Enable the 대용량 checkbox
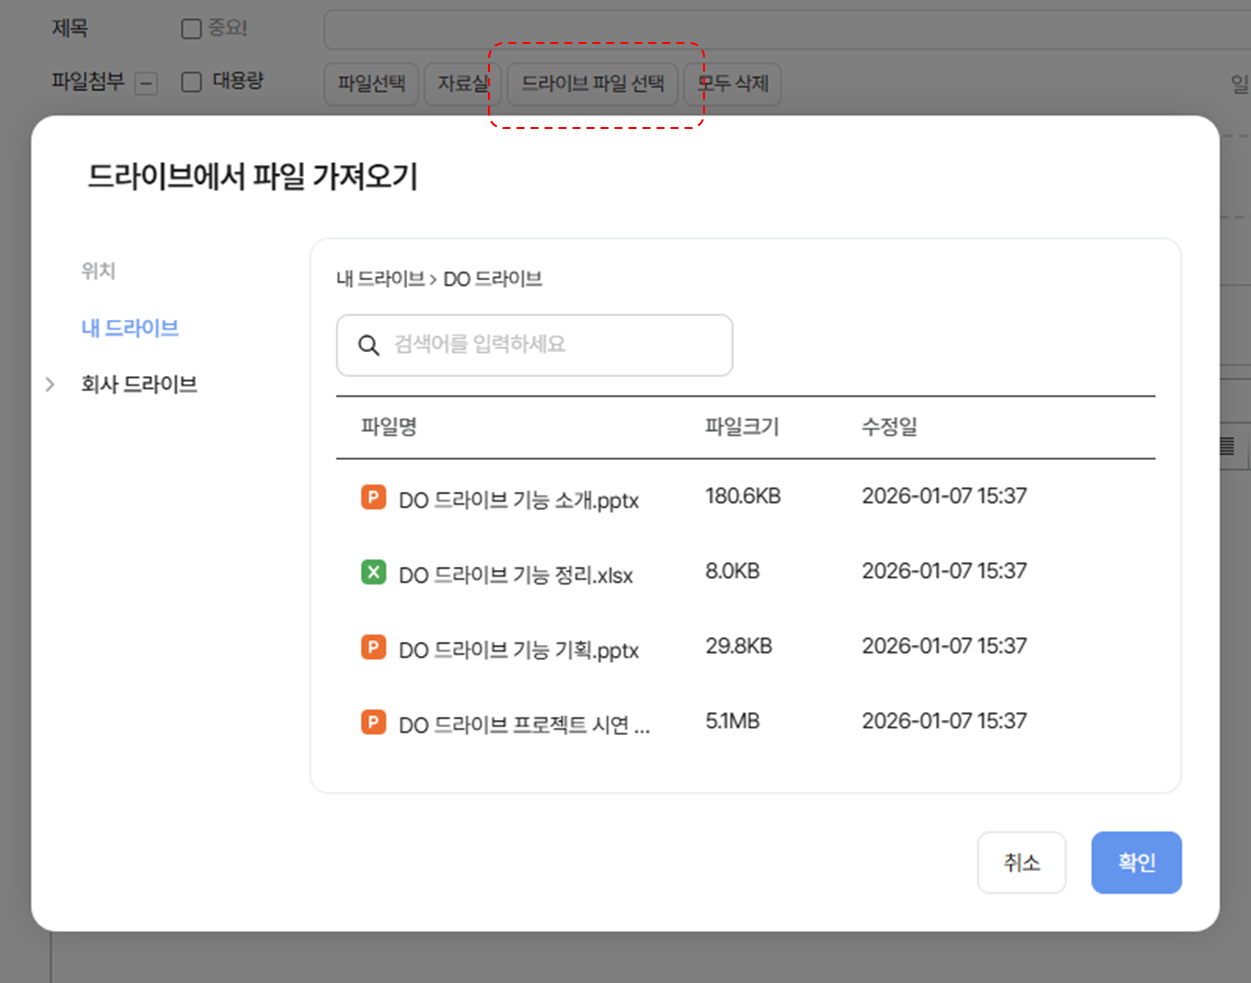Screen dimensions: 1251x983 191,82
